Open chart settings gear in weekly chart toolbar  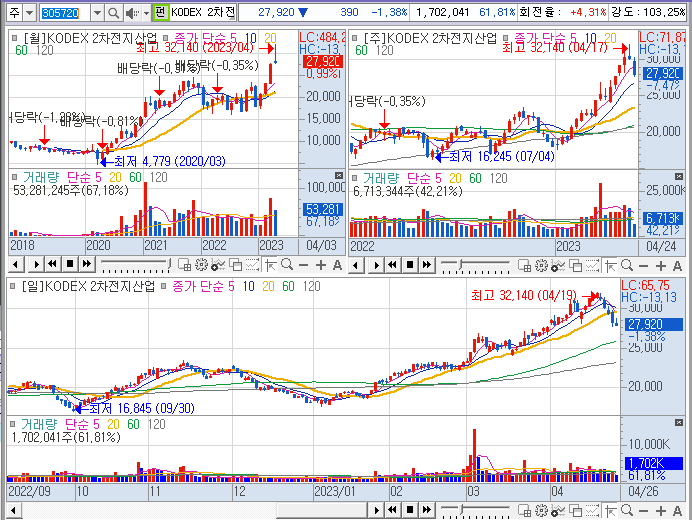pos(541,266)
